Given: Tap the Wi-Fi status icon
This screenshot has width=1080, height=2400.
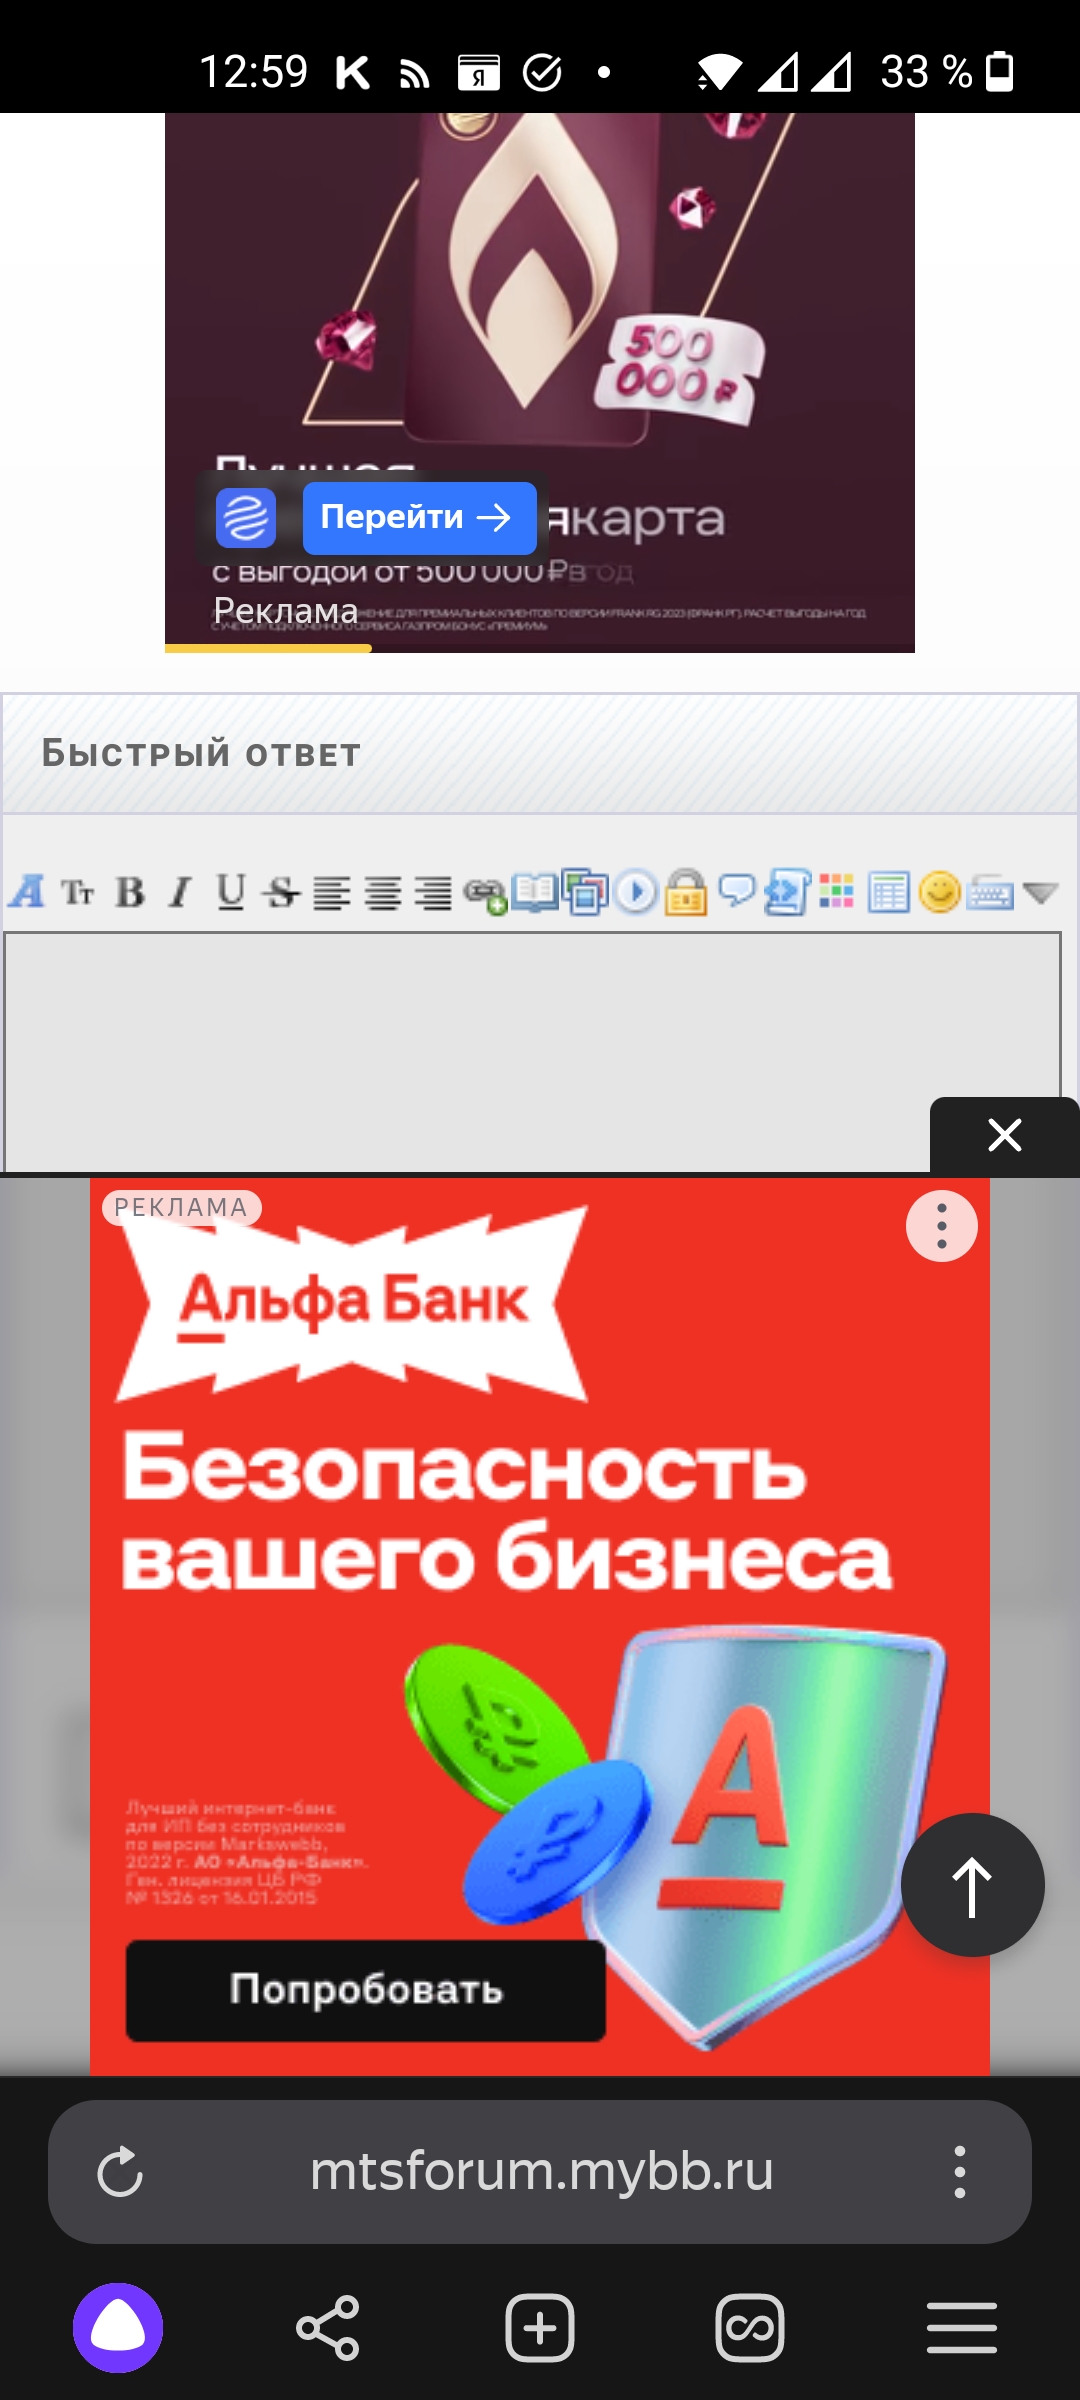Looking at the screenshot, I should pyautogui.click(x=720, y=72).
